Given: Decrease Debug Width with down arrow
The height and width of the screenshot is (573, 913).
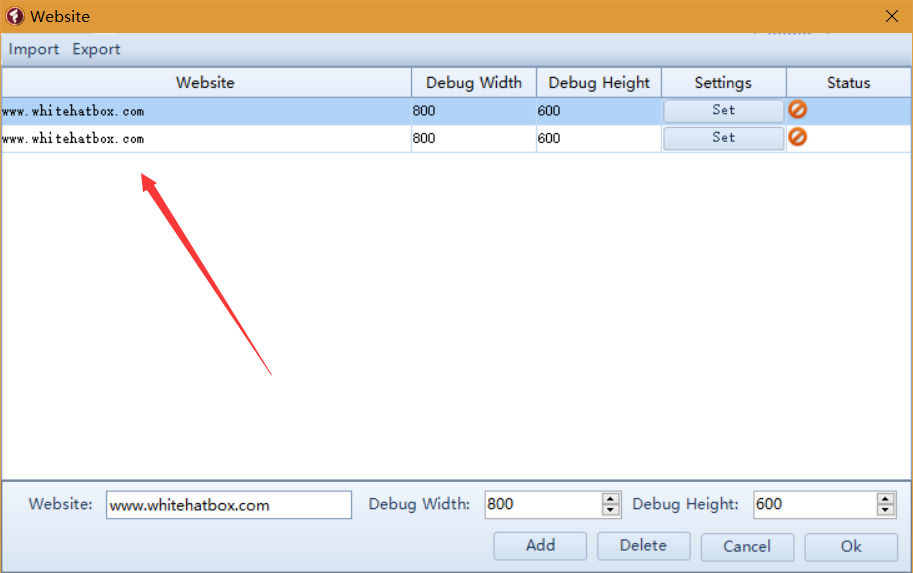Looking at the screenshot, I should (x=611, y=510).
